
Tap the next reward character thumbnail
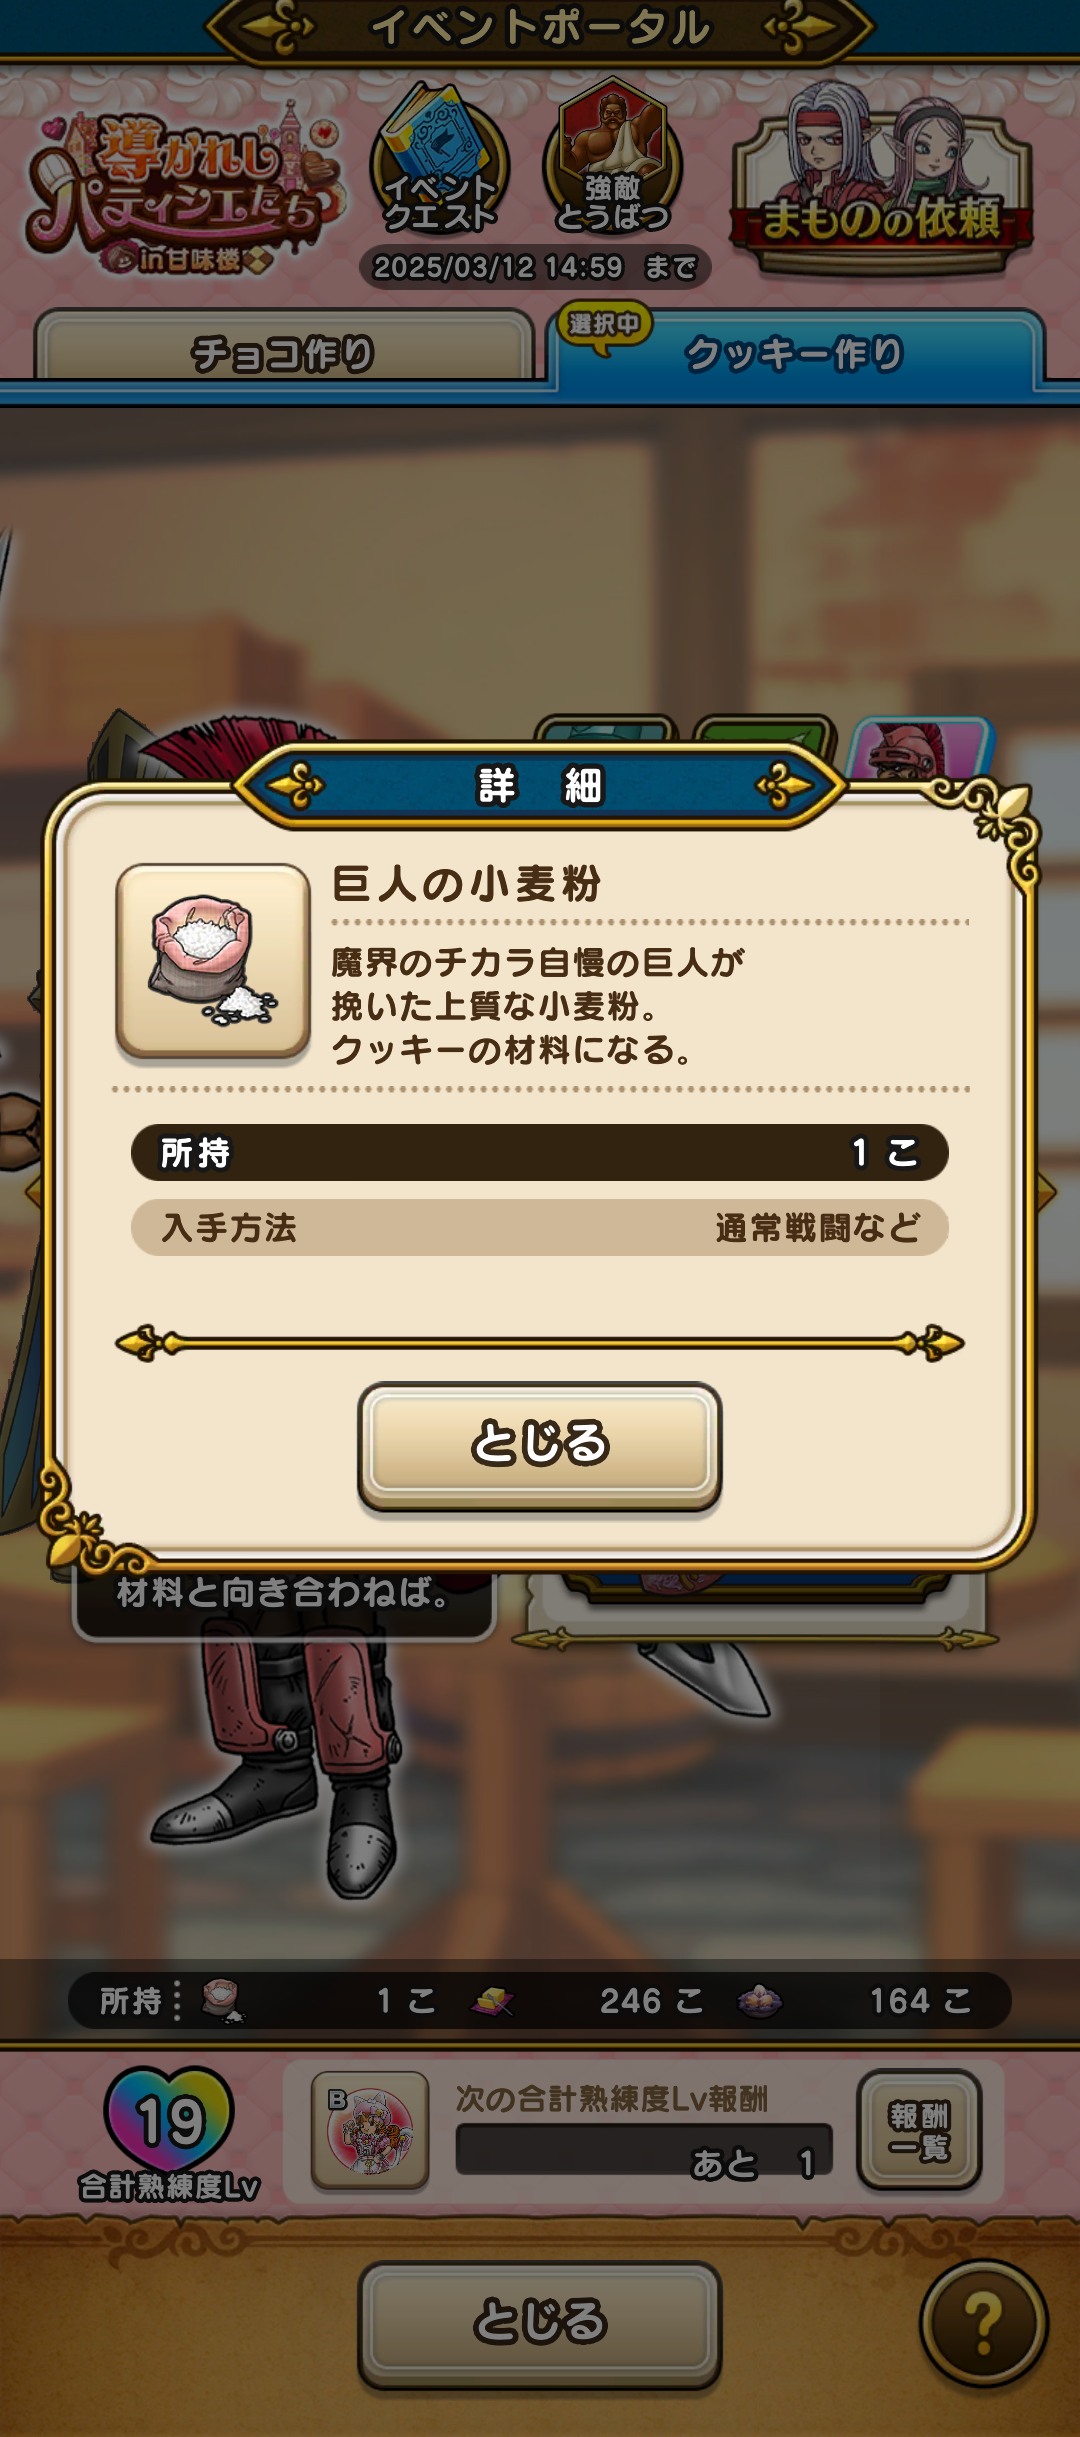click(x=370, y=2130)
